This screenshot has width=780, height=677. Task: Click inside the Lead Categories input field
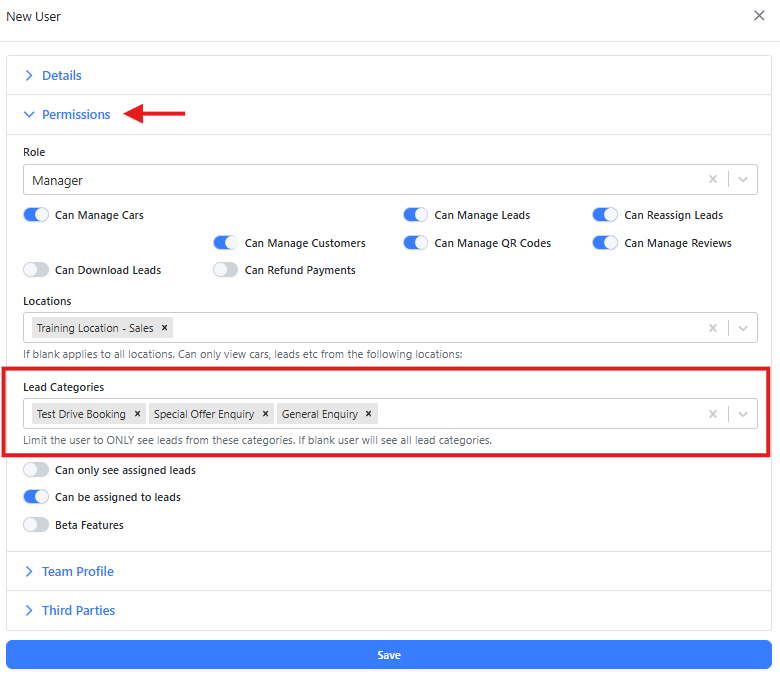pos(540,414)
